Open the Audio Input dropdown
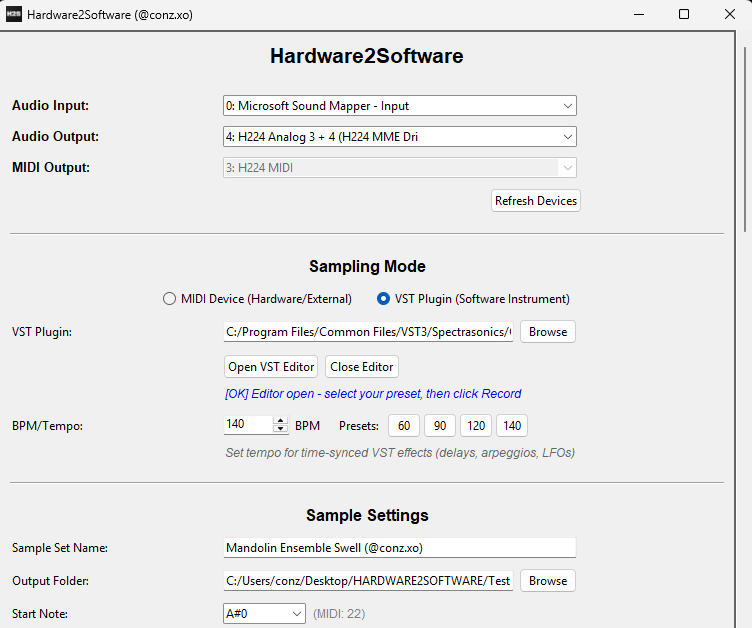The width and height of the screenshot is (752, 628). [400, 106]
